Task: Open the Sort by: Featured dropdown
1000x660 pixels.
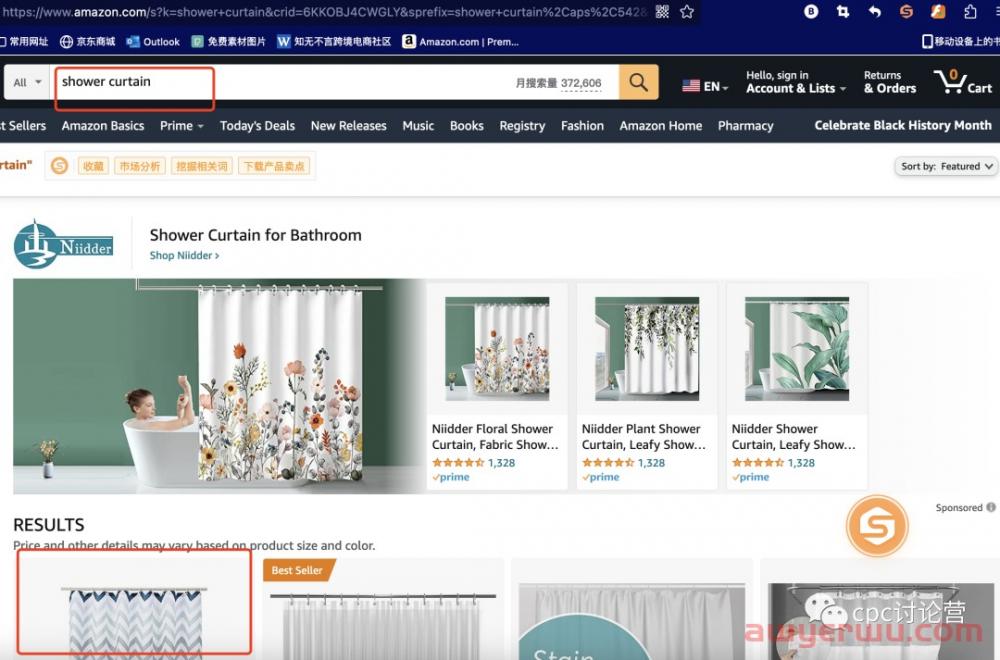Action: tap(946, 166)
